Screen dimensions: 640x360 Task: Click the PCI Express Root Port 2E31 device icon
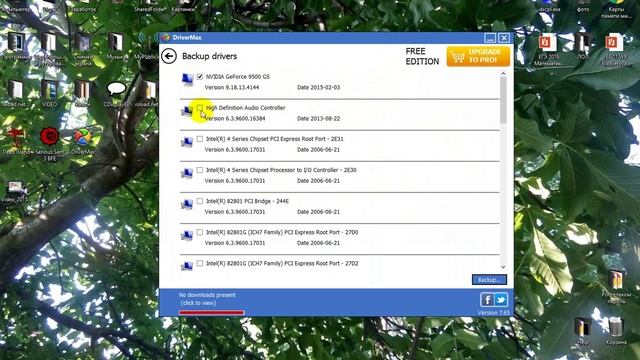(187, 142)
